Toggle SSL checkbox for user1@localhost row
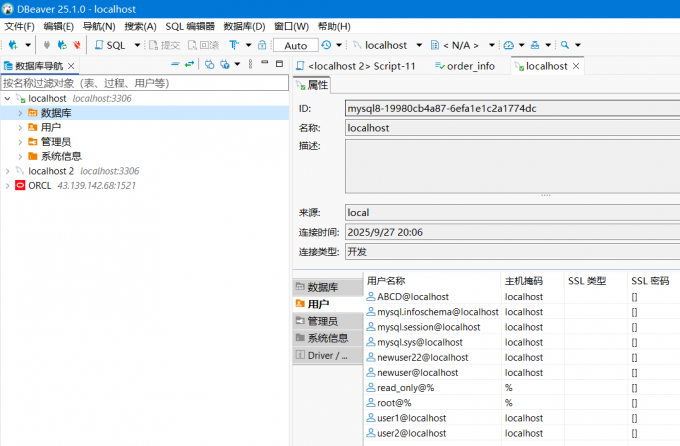The height and width of the screenshot is (446, 680). tap(635, 418)
